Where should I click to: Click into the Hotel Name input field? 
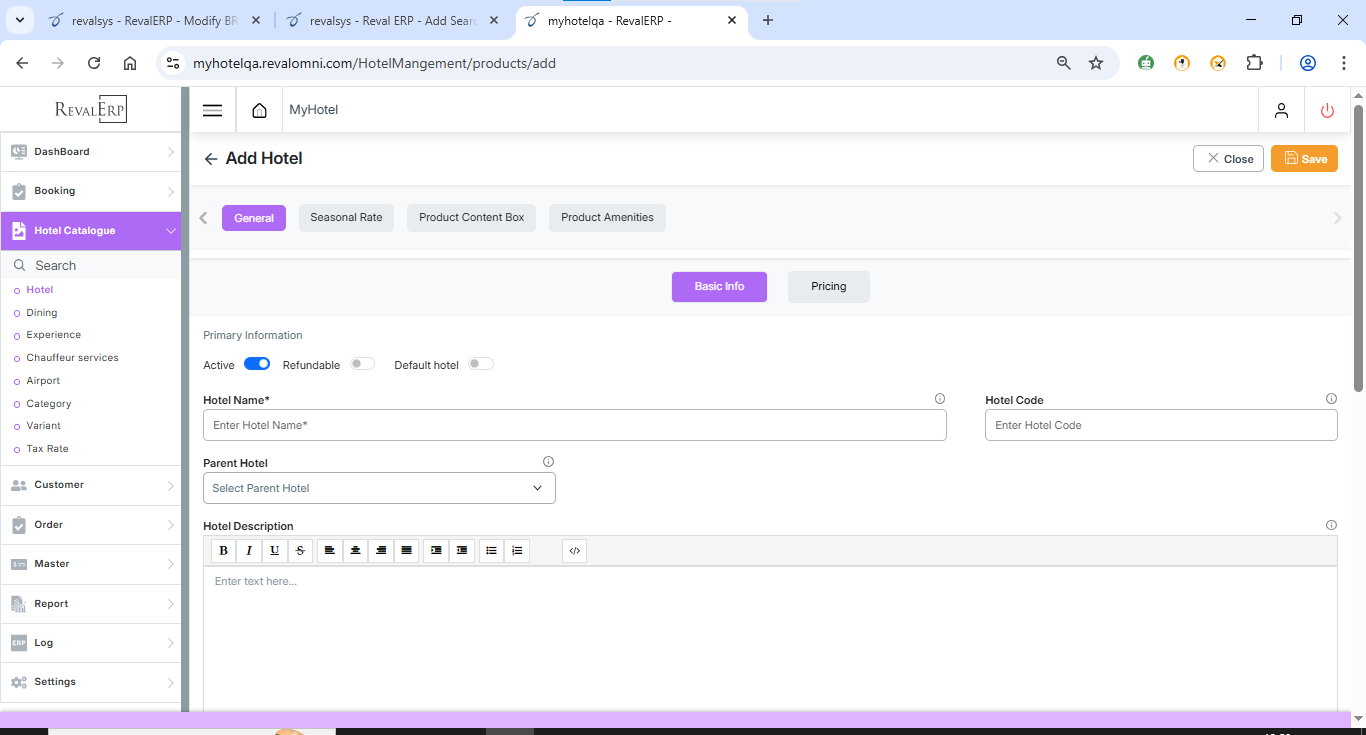pos(574,425)
